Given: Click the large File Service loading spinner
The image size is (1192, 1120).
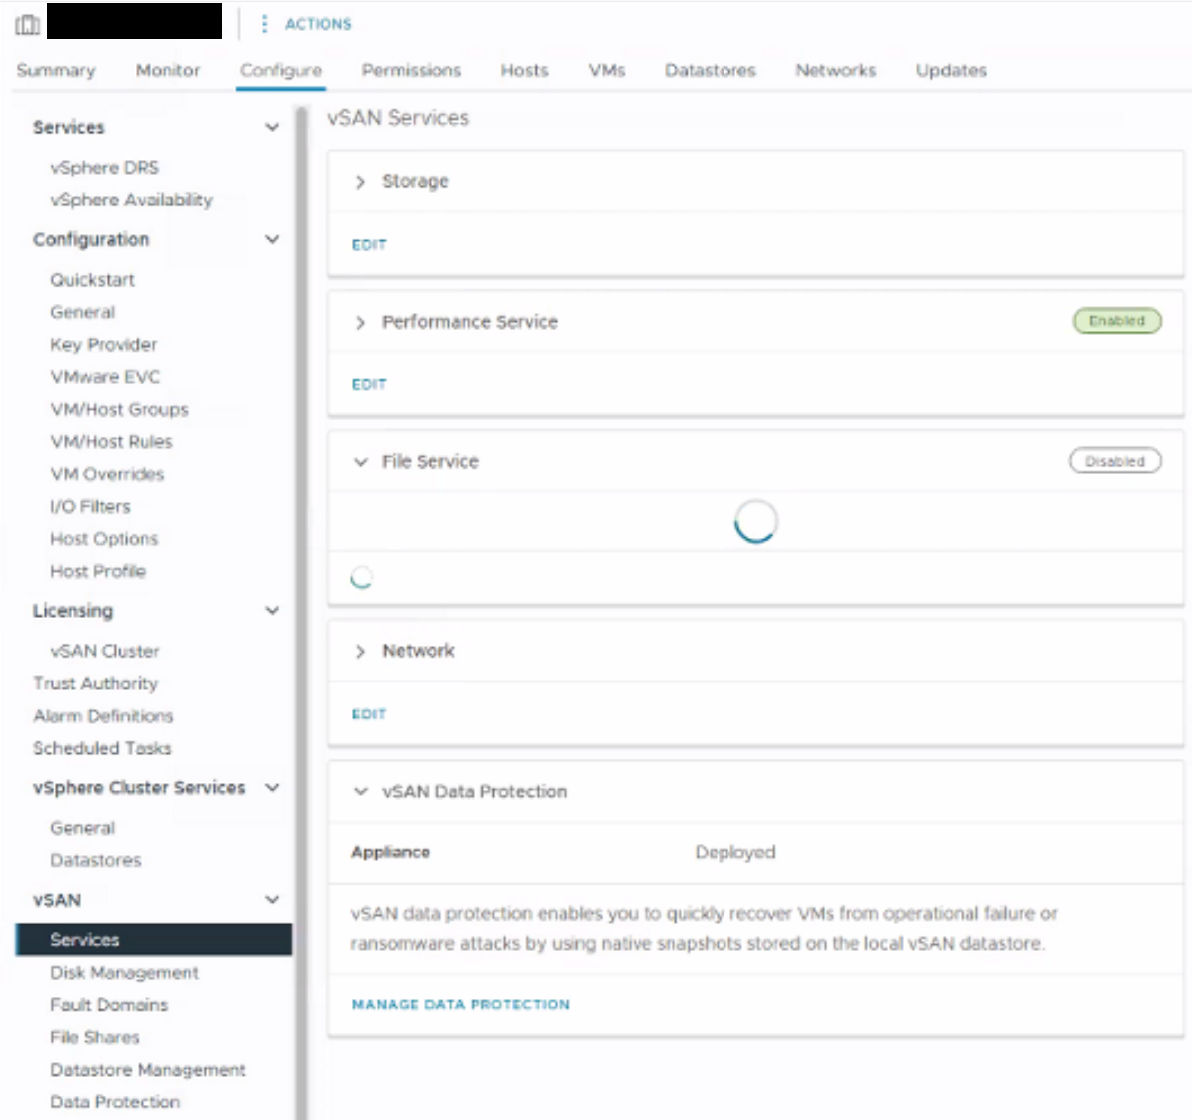Looking at the screenshot, I should [756, 522].
